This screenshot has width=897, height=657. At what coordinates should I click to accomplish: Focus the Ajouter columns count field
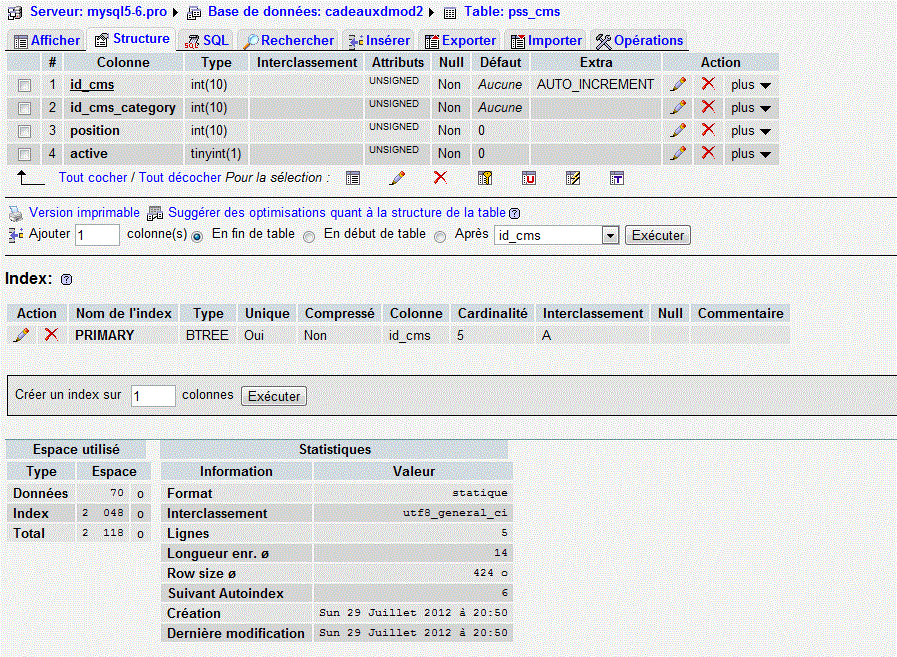97,235
